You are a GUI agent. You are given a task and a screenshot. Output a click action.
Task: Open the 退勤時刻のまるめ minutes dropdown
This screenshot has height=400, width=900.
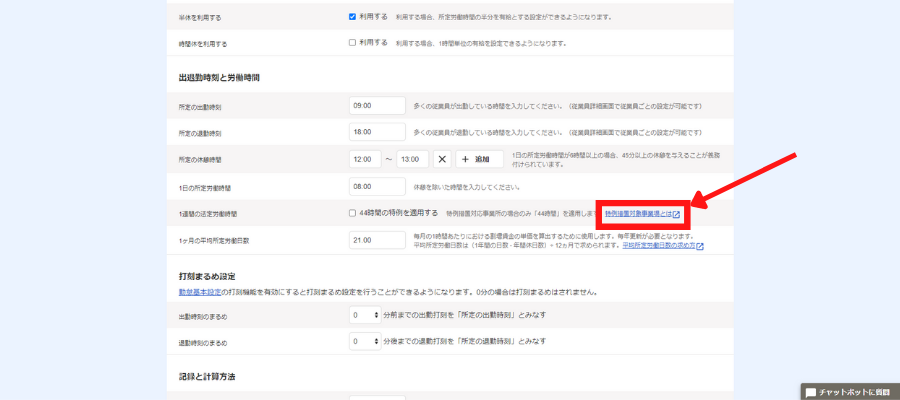pos(366,341)
